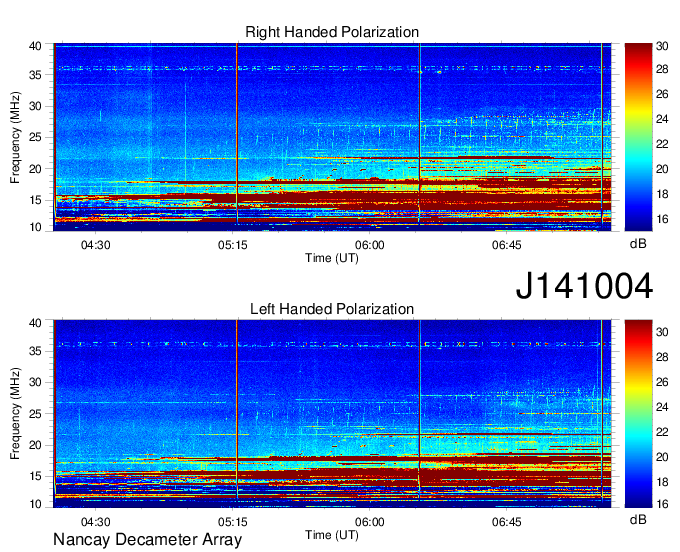Click the 24 dB value on bottom colorbar
The width and height of the screenshot is (680, 552).
662,407
